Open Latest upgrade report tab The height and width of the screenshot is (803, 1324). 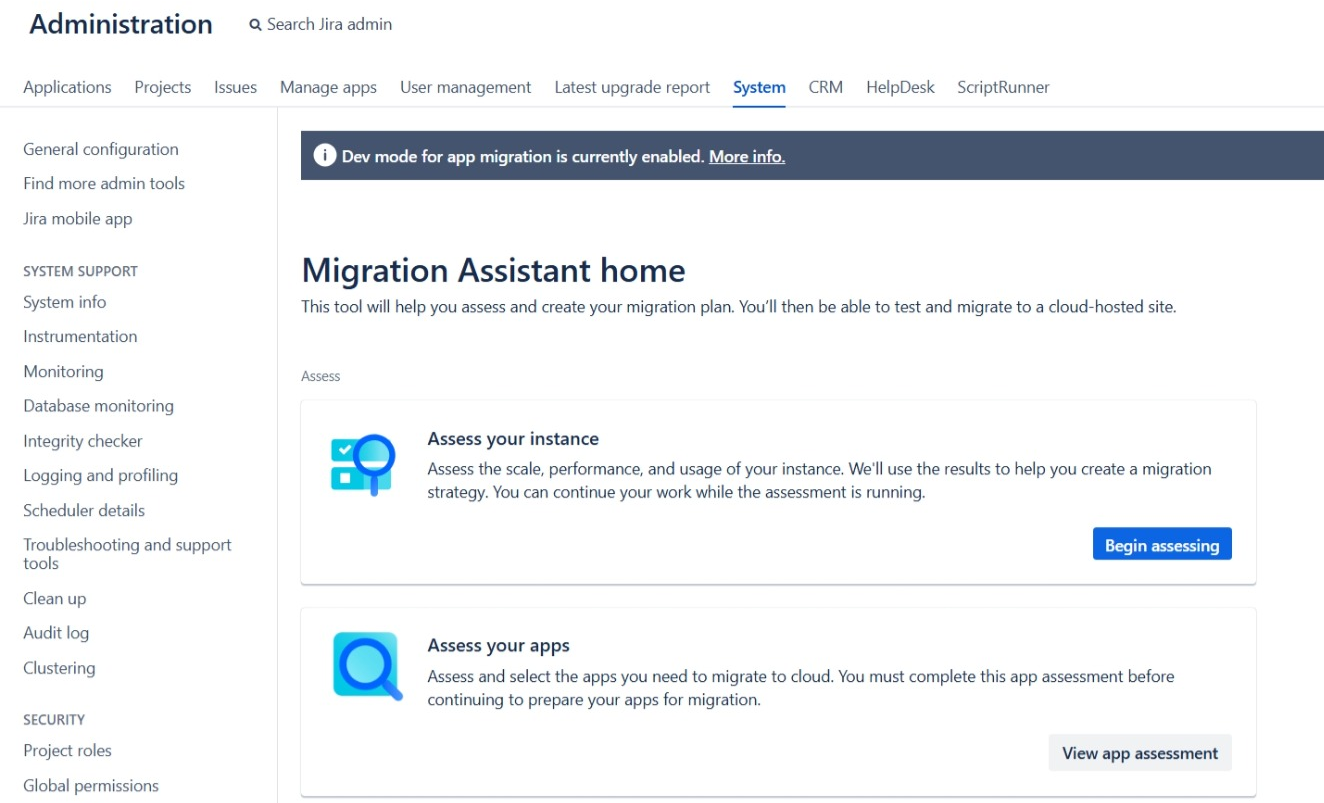click(x=632, y=87)
